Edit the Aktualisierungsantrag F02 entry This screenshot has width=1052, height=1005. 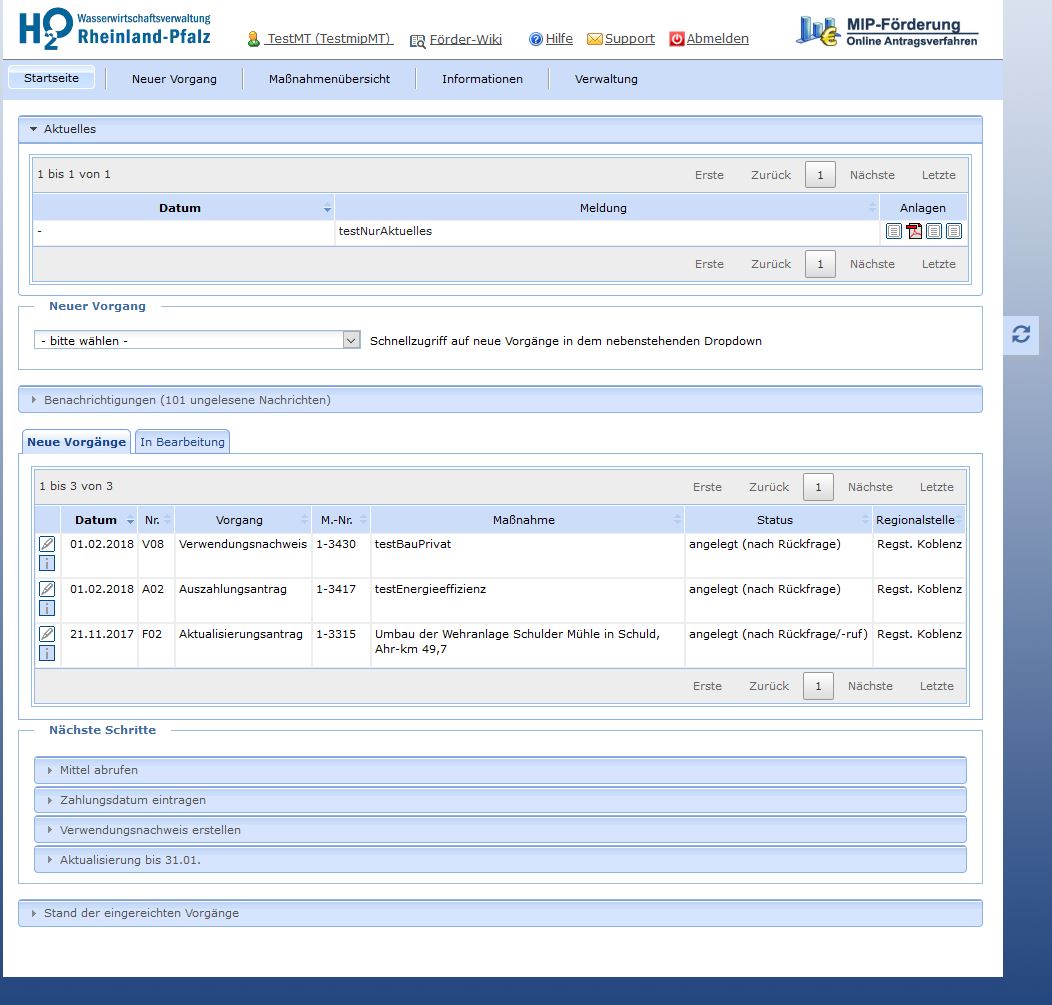(47, 634)
